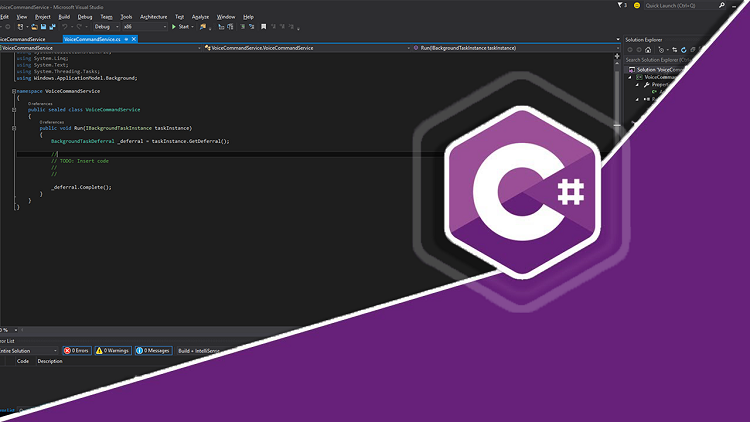This screenshot has width=750, height=422.
Task: Open the Architecture menu
Action: [154, 17]
